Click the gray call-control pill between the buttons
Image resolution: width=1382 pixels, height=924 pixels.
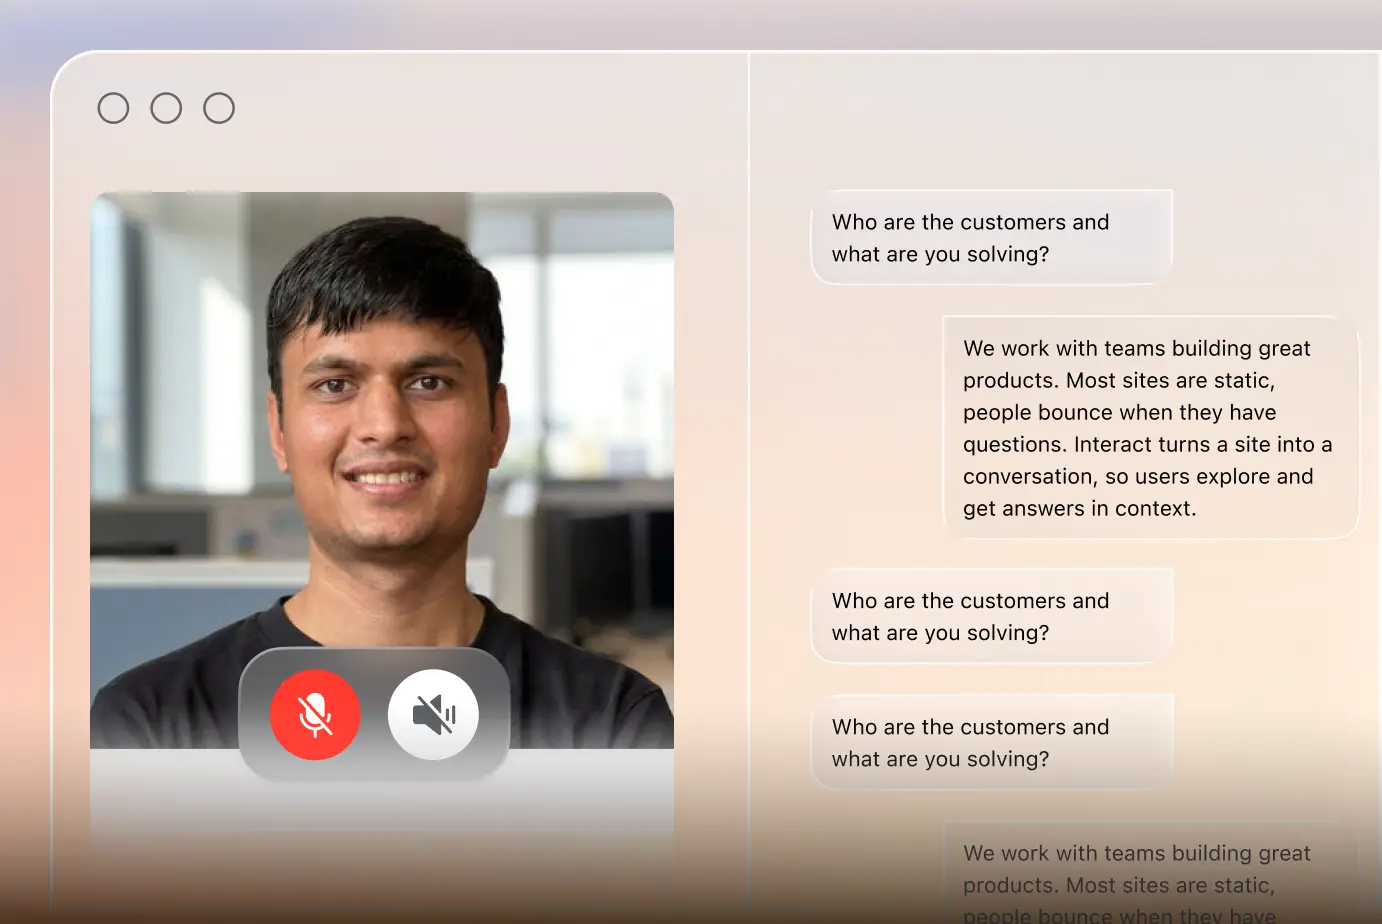point(374,714)
